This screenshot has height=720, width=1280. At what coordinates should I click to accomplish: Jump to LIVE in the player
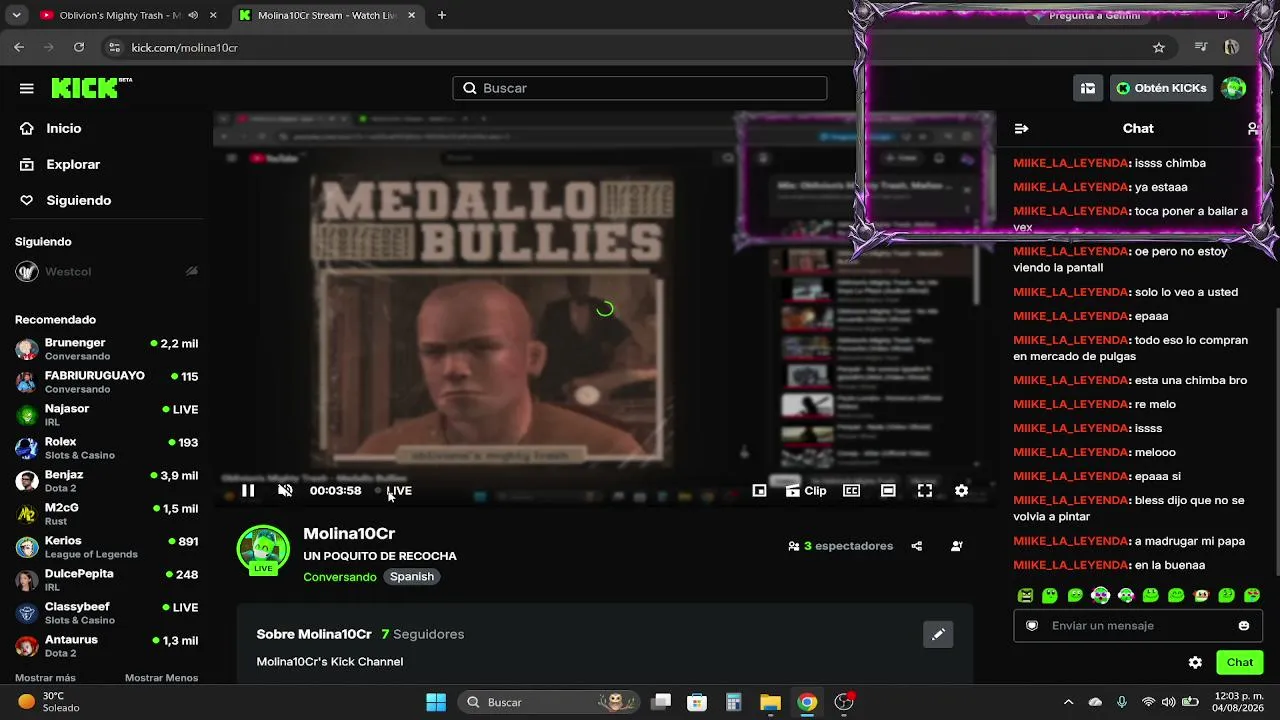coord(393,490)
